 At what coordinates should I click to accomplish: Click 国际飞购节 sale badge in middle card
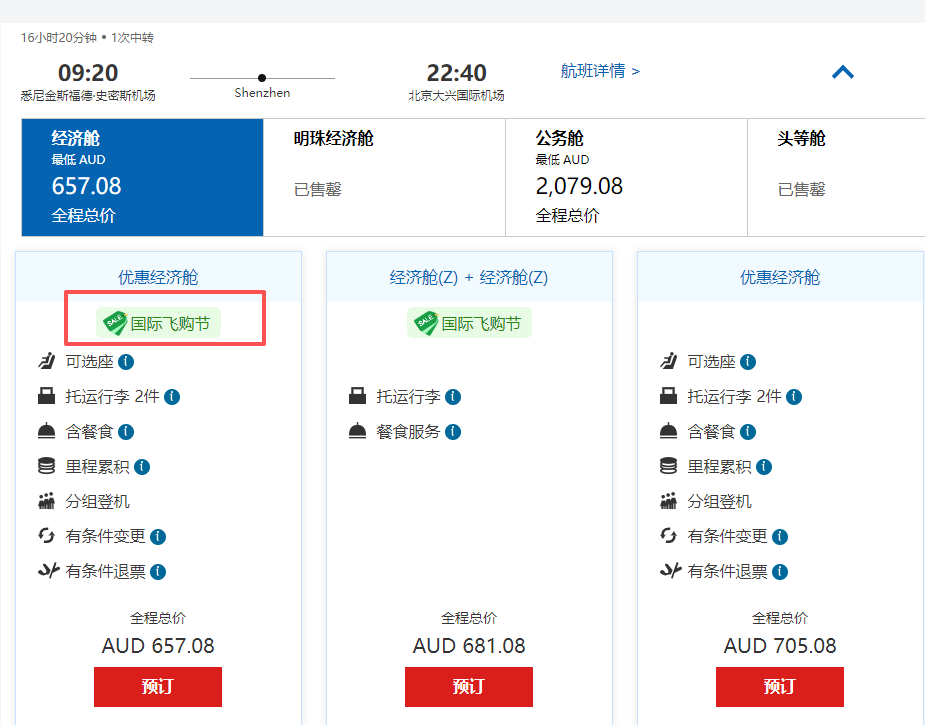pos(469,323)
